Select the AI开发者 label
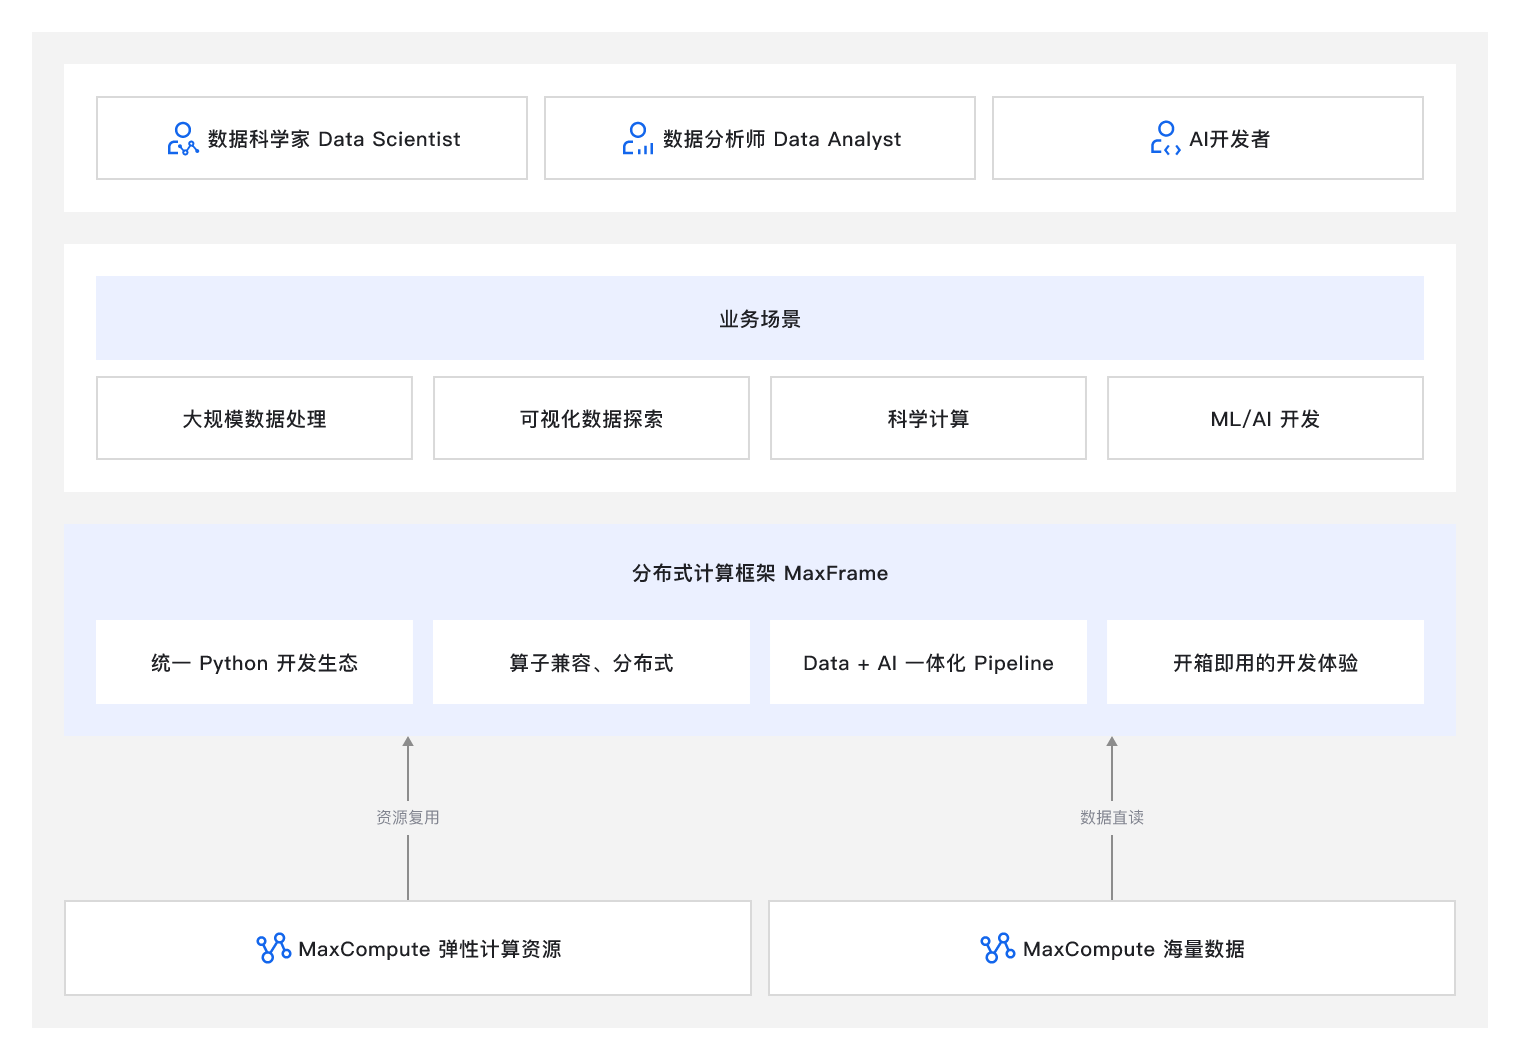This screenshot has height=1060, width=1520. coord(1229,139)
